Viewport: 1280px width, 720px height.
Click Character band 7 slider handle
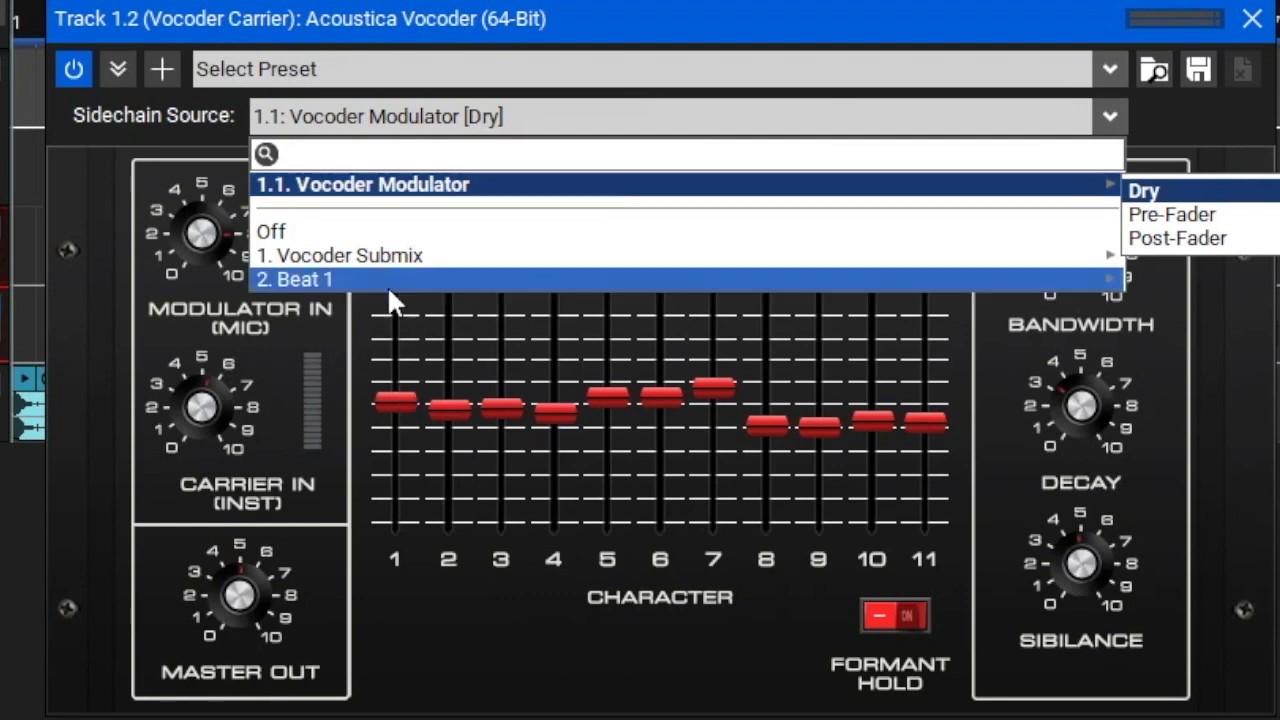pyautogui.click(x=713, y=387)
